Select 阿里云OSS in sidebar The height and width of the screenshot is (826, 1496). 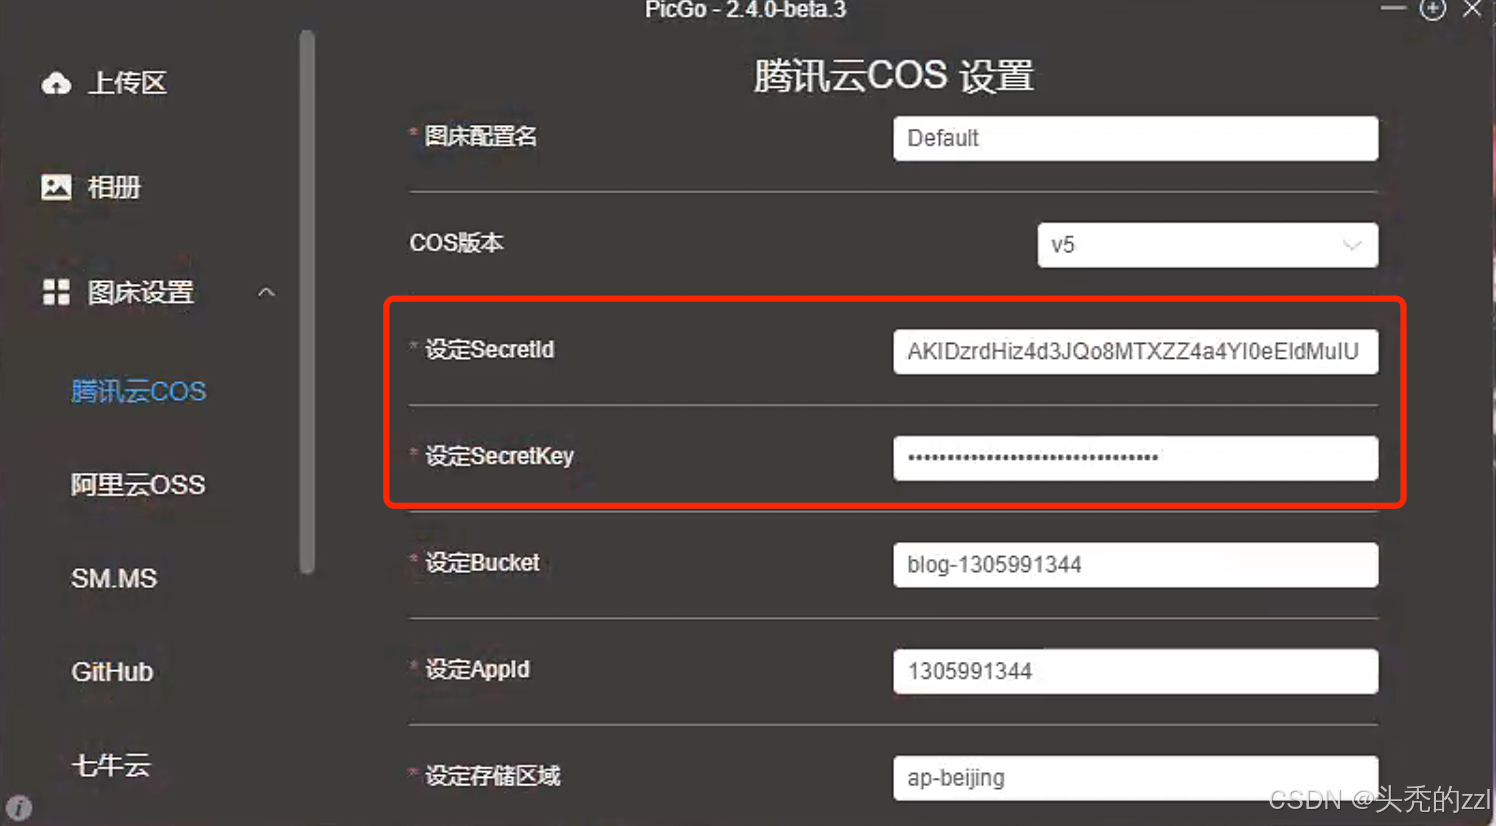point(138,485)
